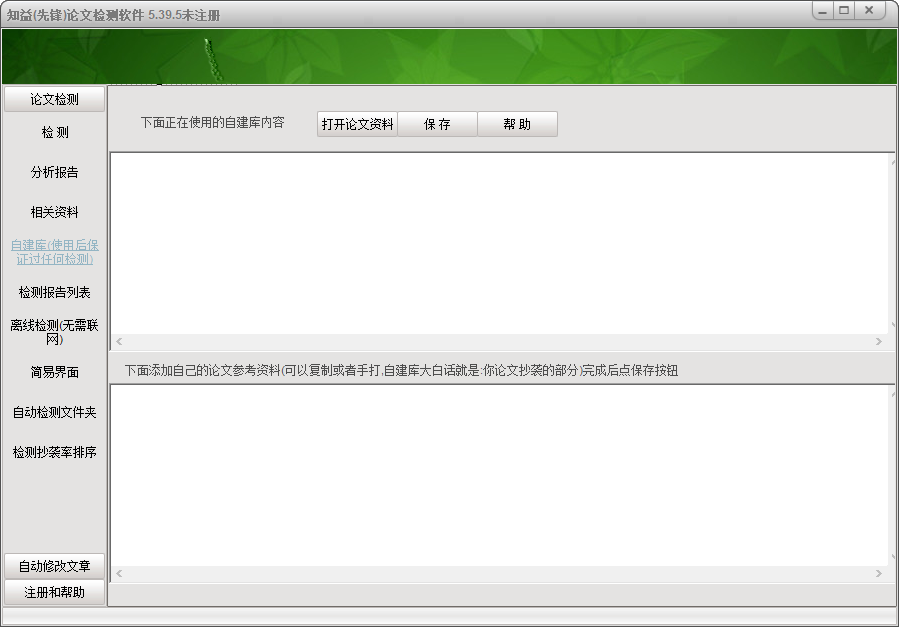Expand the 注册和帮助 section
This screenshot has width=899, height=627.
coord(54,592)
